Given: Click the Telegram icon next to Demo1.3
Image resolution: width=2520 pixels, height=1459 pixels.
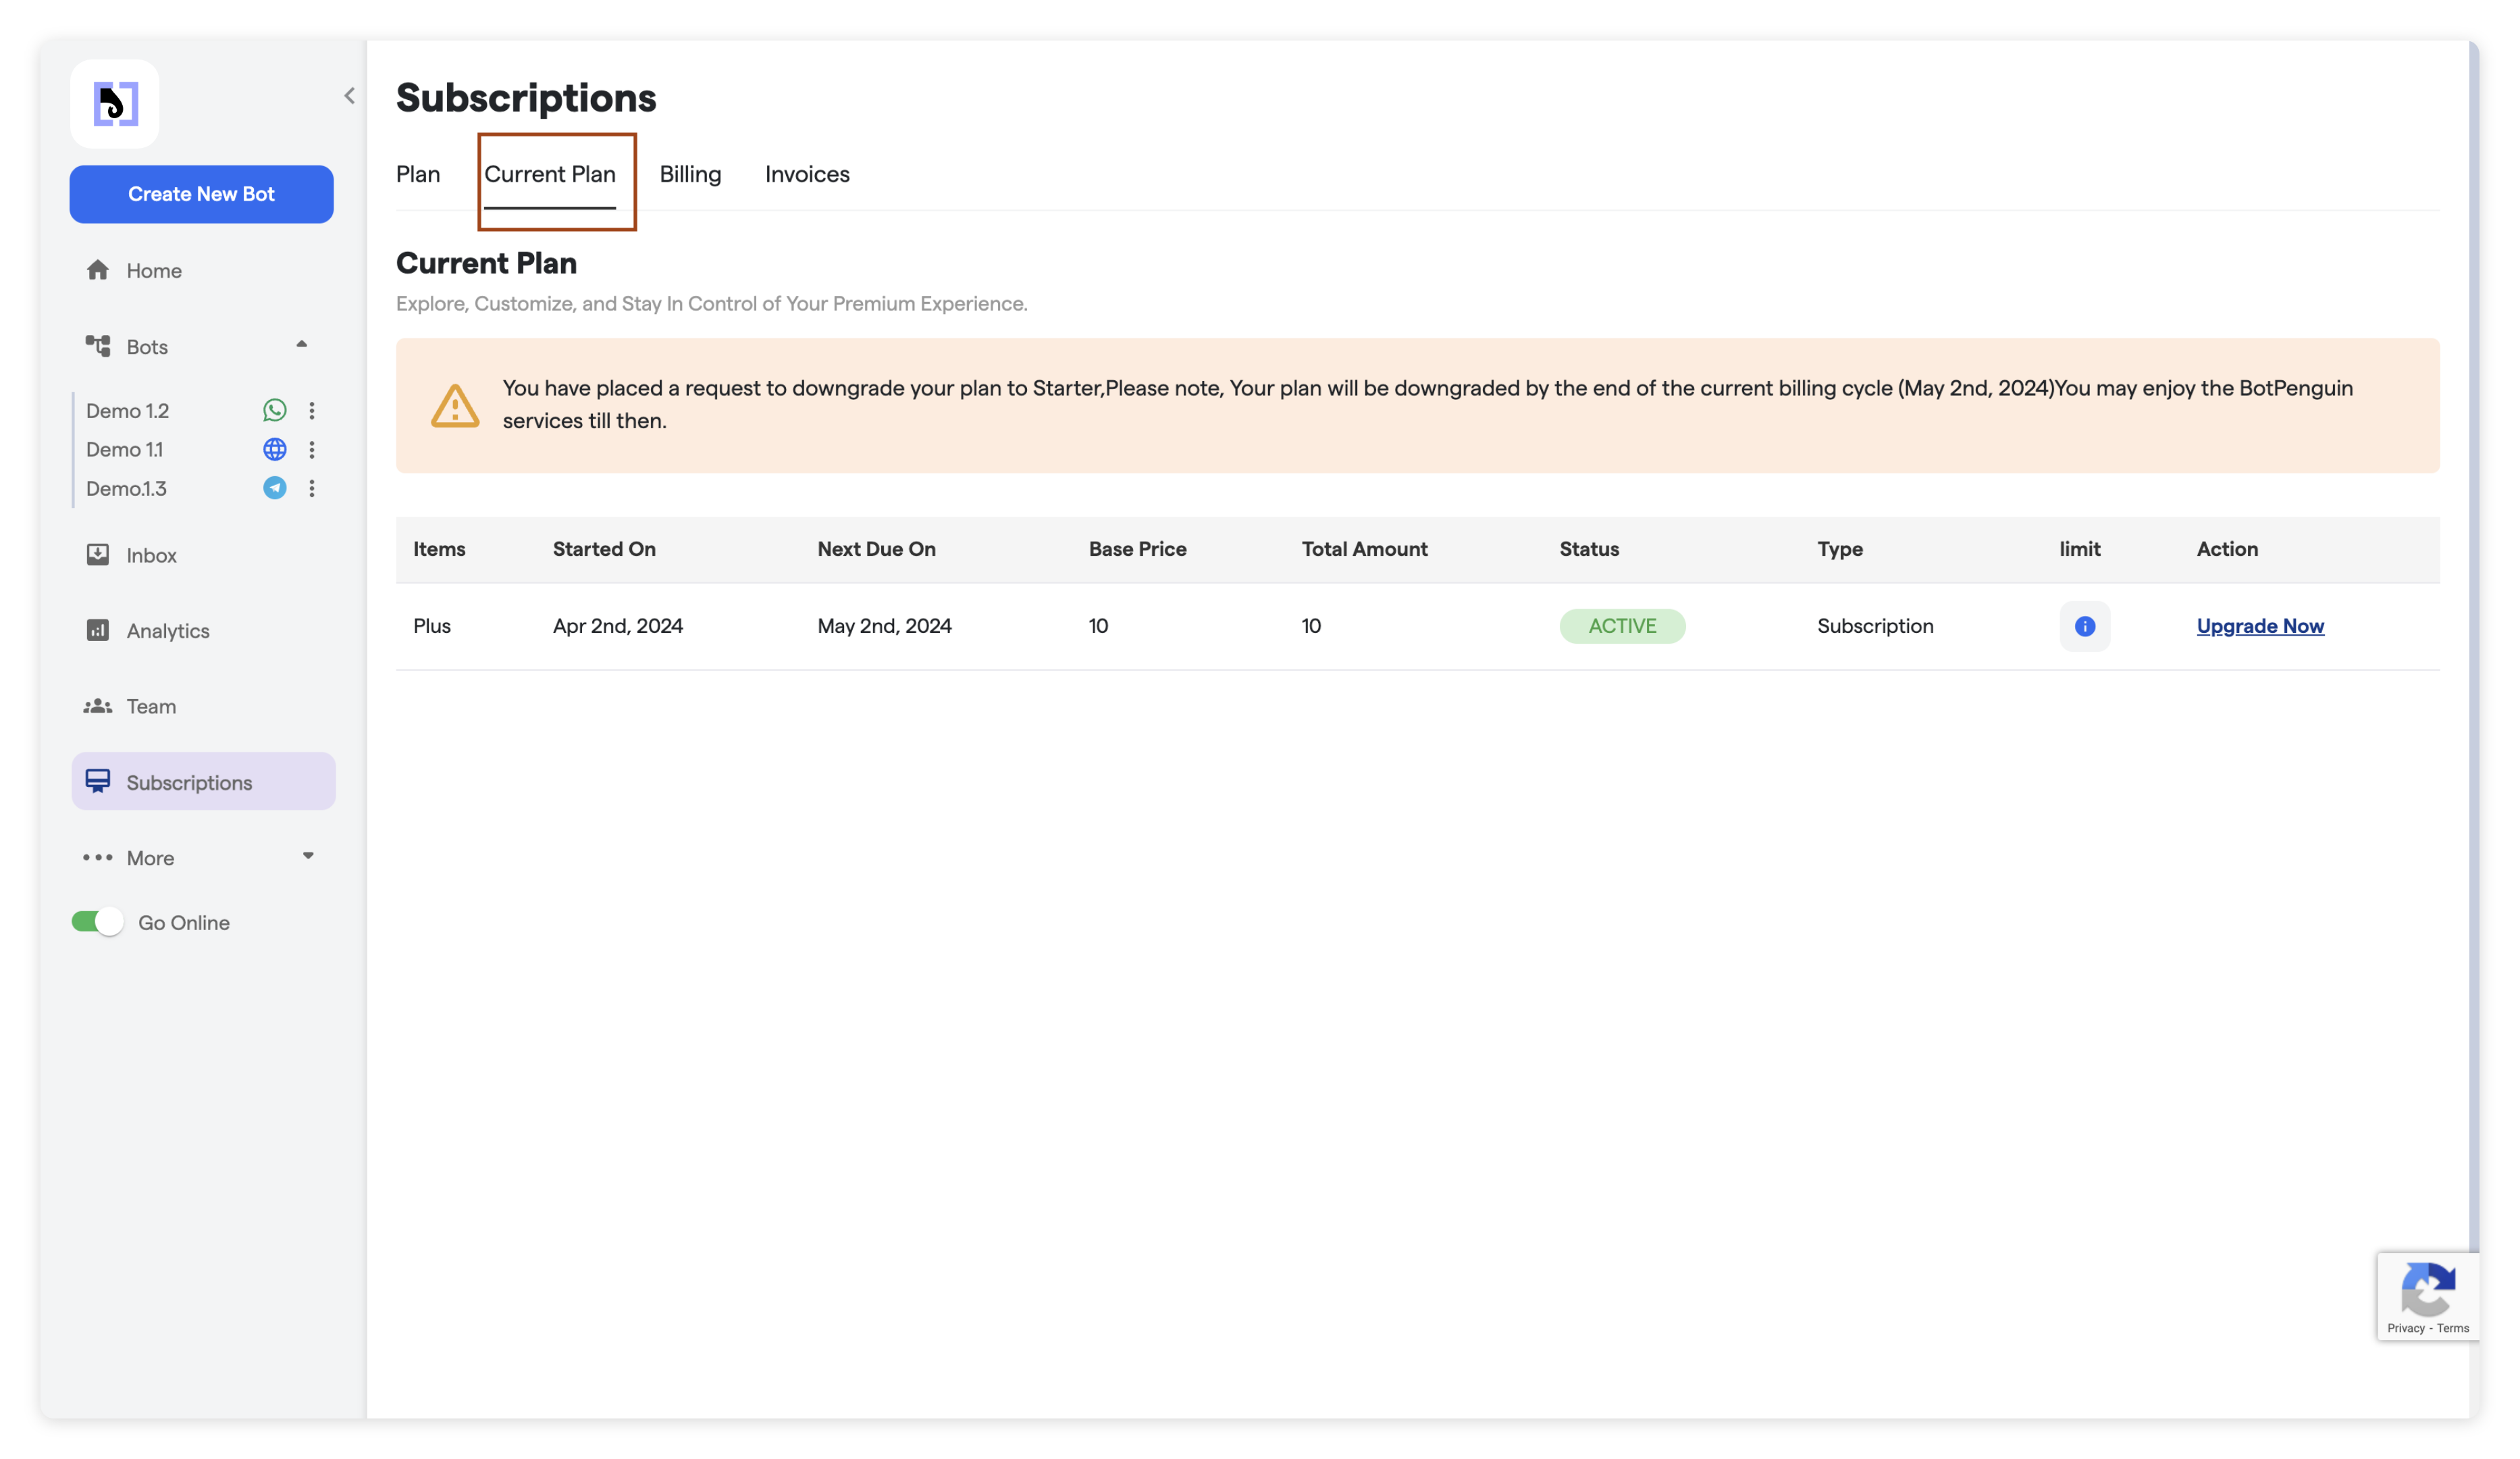Looking at the screenshot, I should coord(274,488).
